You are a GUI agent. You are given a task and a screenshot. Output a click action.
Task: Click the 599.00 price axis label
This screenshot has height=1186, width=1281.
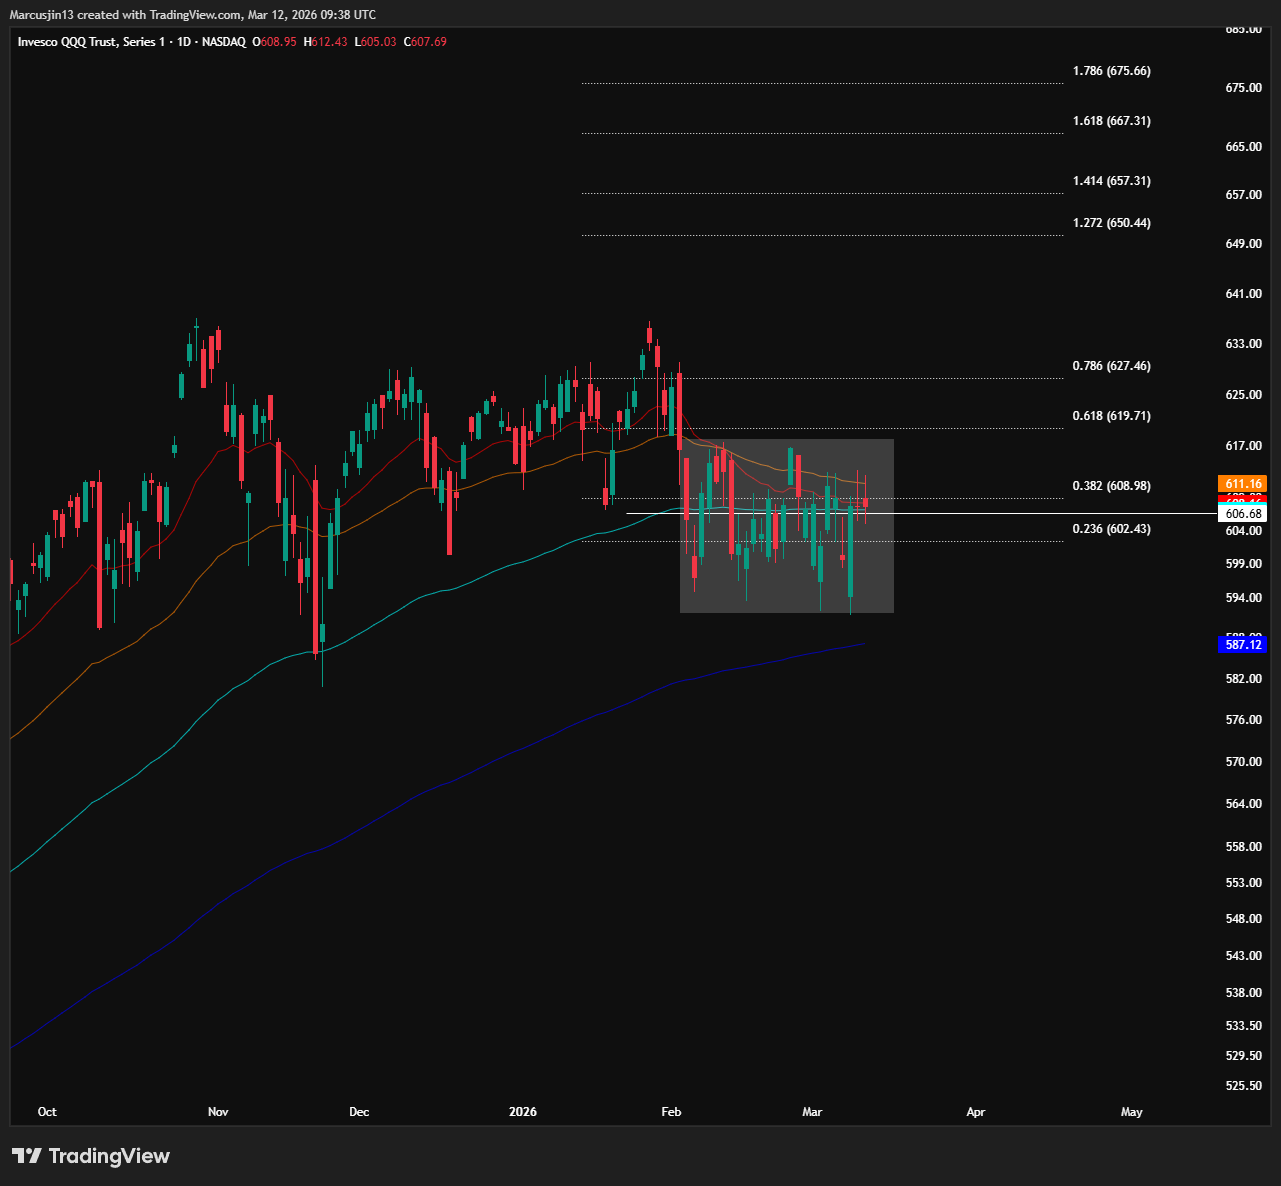pos(1244,564)
